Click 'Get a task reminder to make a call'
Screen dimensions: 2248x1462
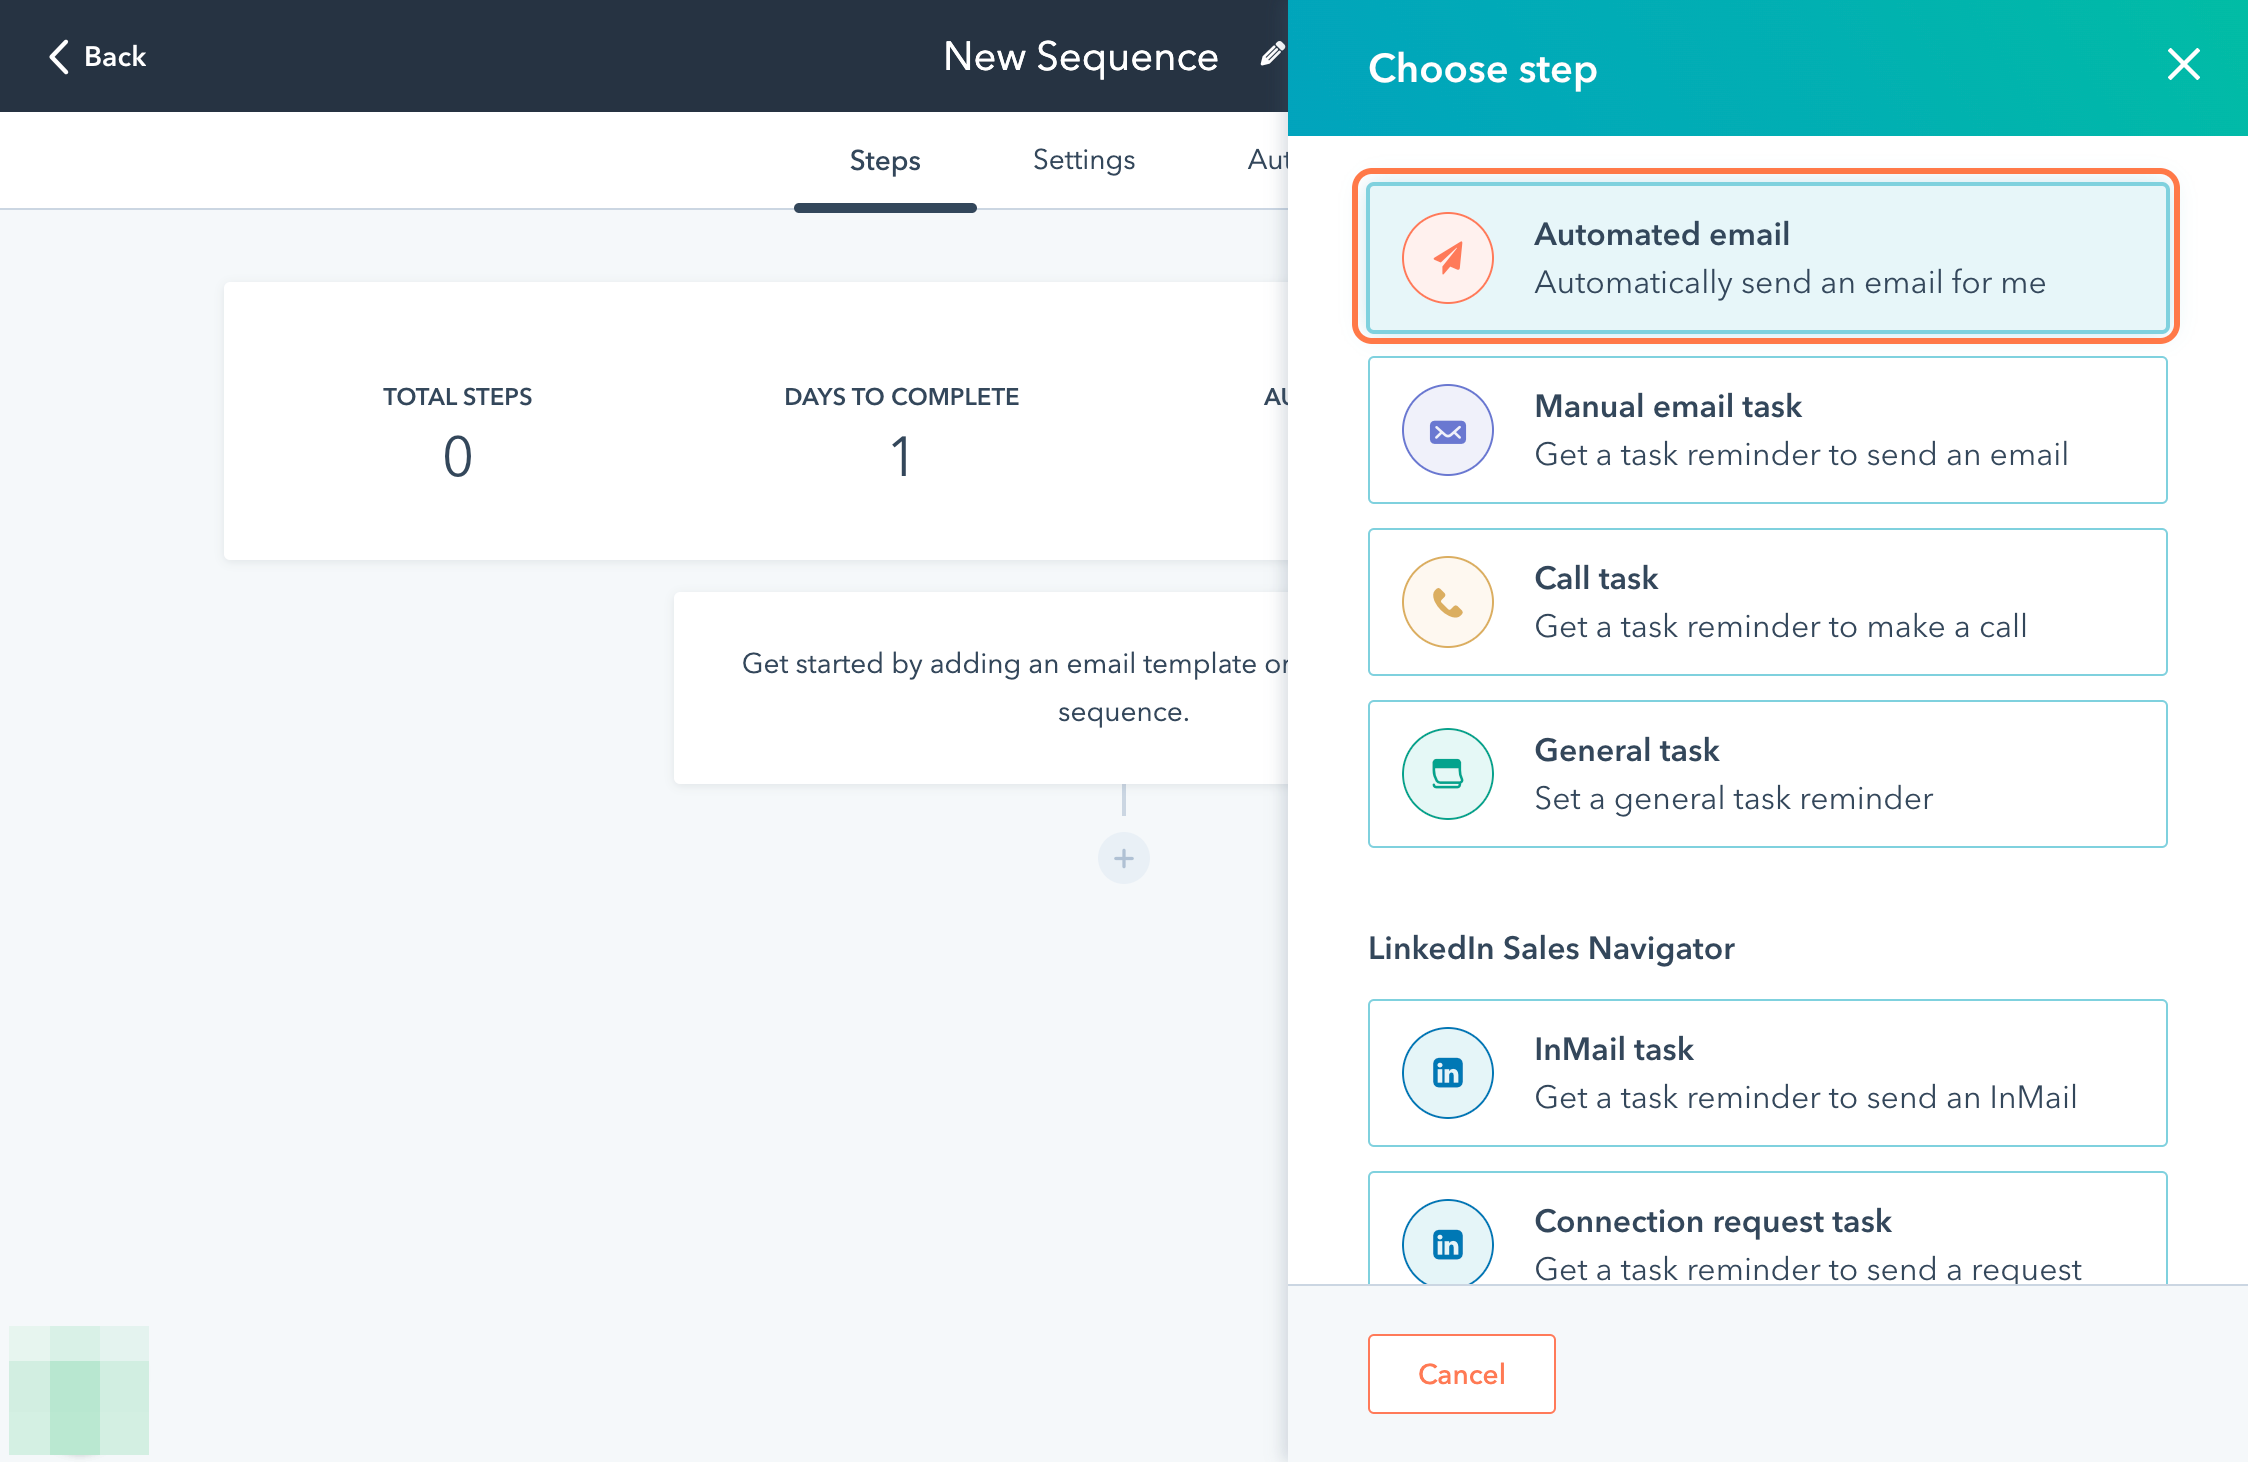pyautogui.click(x=1780, y=626)
